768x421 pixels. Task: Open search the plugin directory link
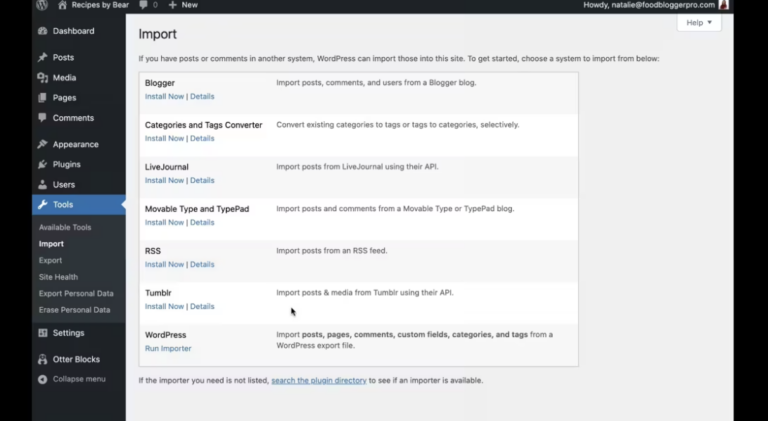click(319, 380)
